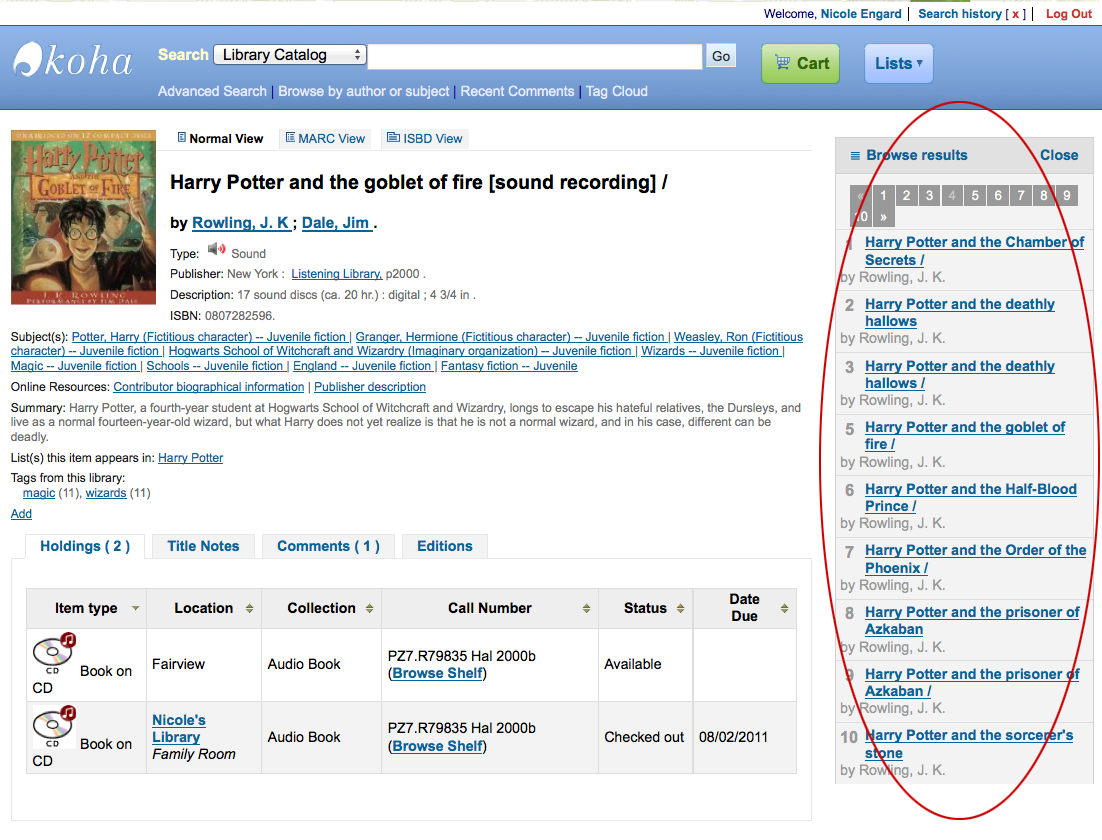This screenshot has width=1102, height=840.
Task: Click the Sound type speaker icon
Action: 216,250
